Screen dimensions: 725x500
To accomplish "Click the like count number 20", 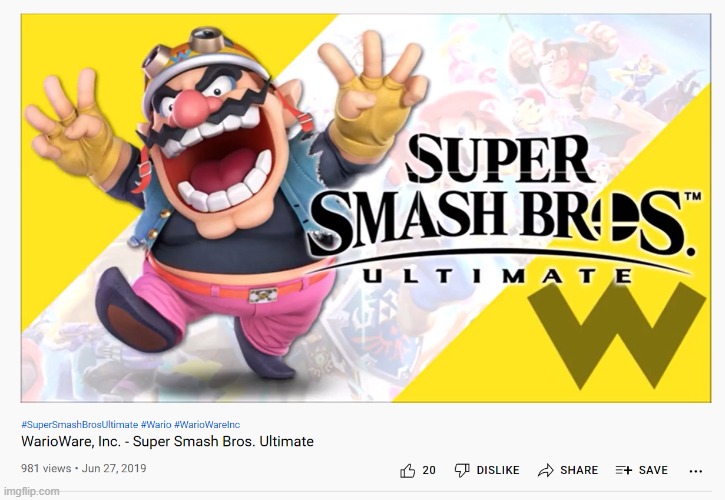I will 429,470.
